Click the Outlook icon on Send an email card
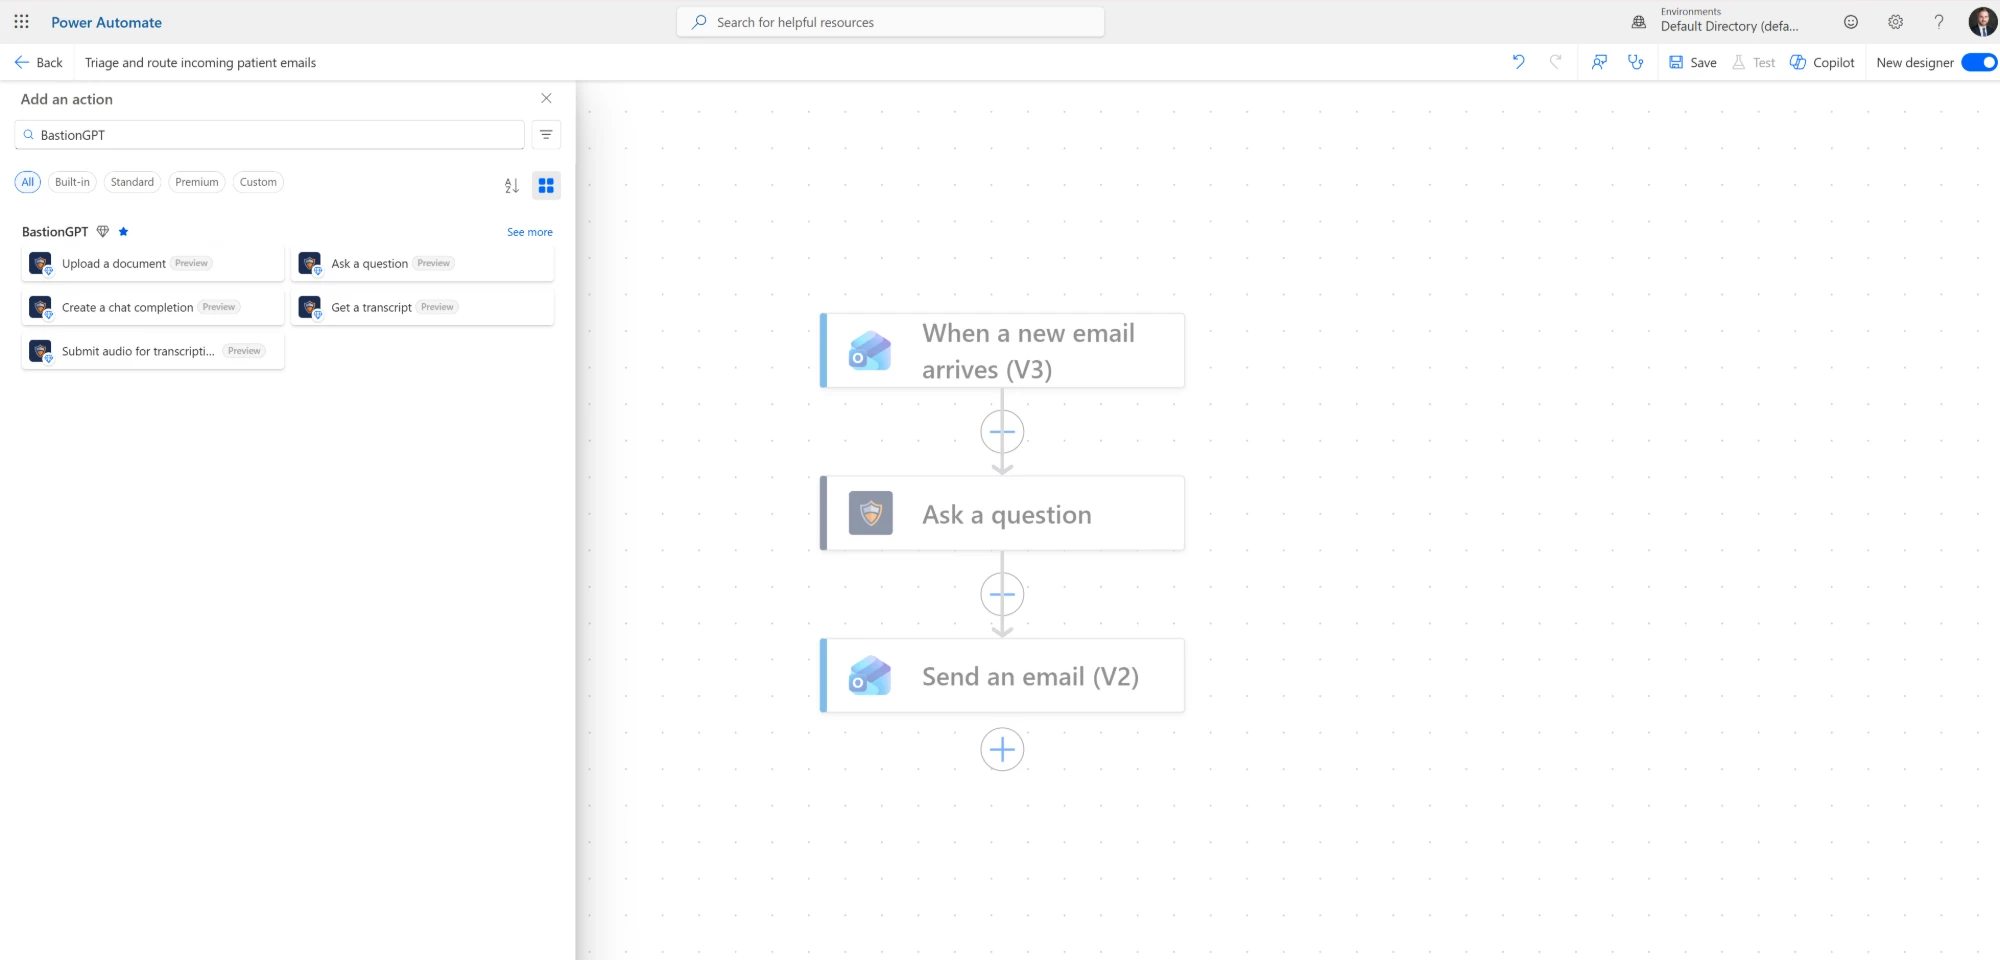This screenshot has height=960, width=2000. [x=870, y=675]
